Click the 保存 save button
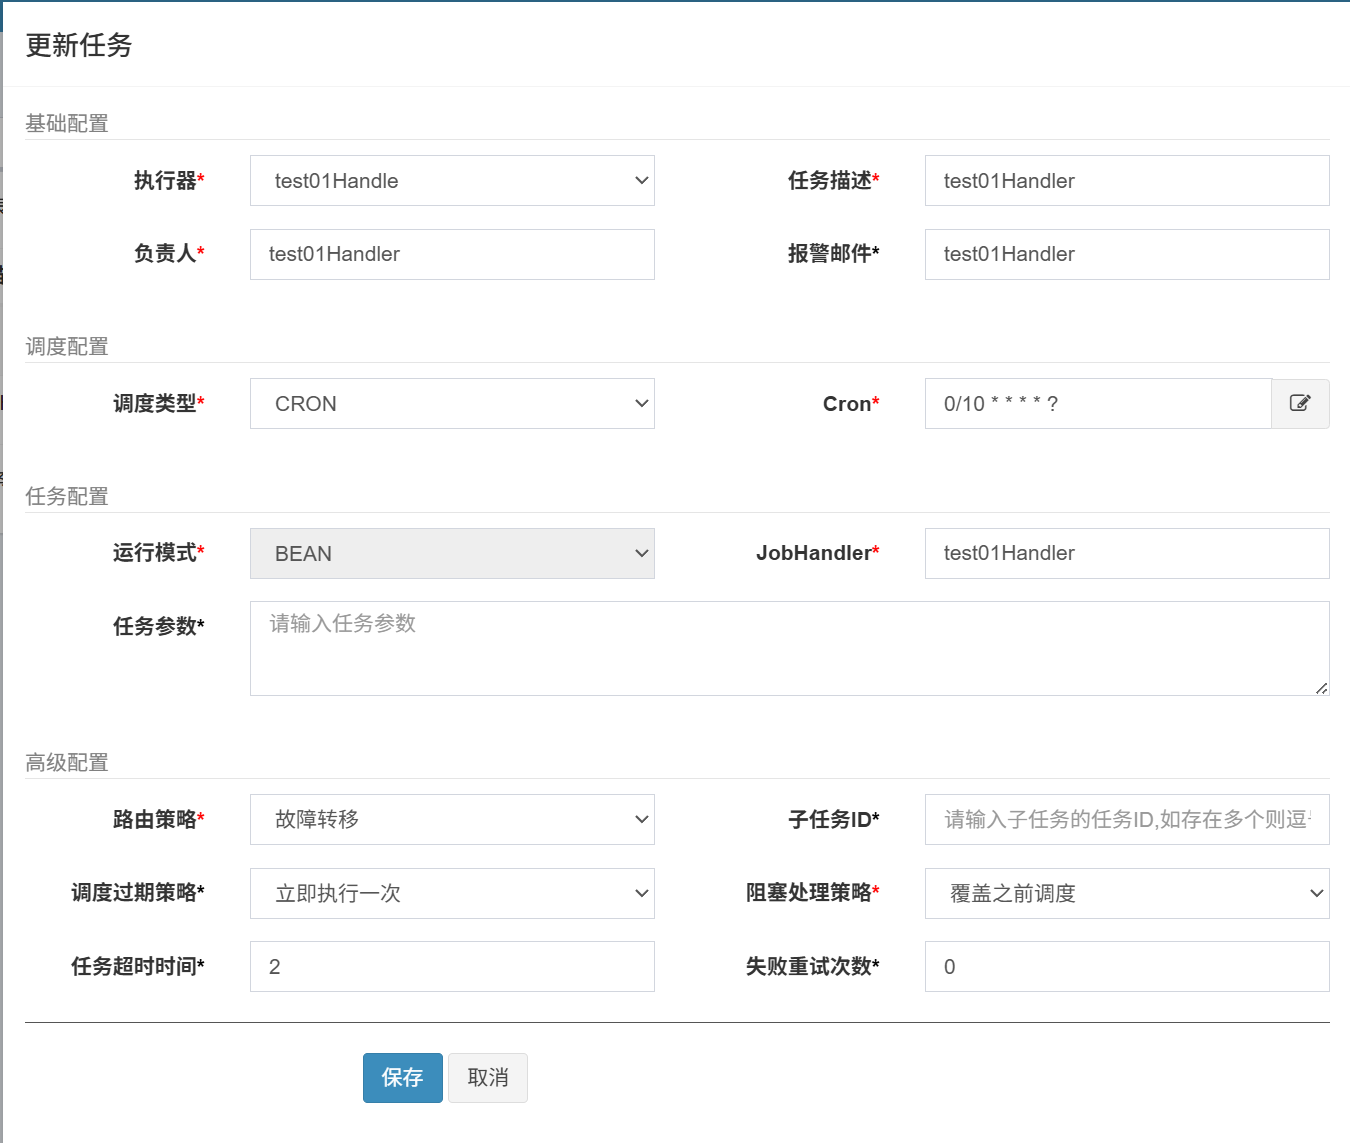This screenshot has height=1143, width=1350. pyautogui.click(x=402, y=1078)
